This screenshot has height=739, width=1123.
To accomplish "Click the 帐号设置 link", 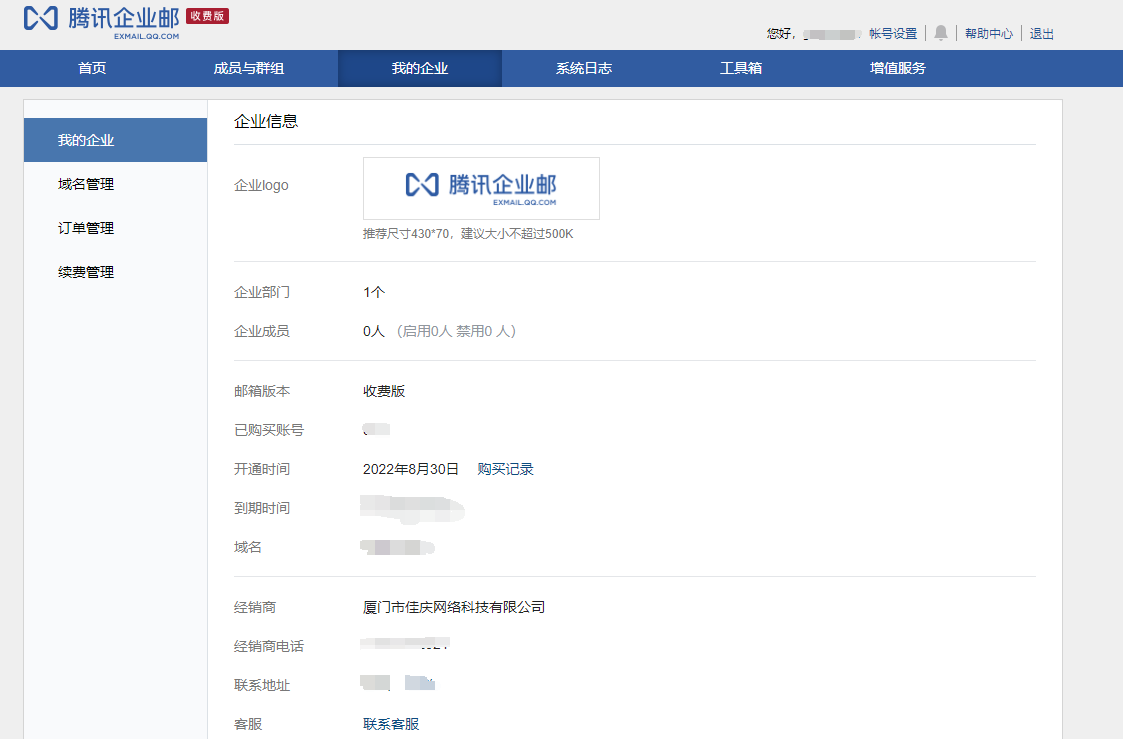I will (893, 34).
